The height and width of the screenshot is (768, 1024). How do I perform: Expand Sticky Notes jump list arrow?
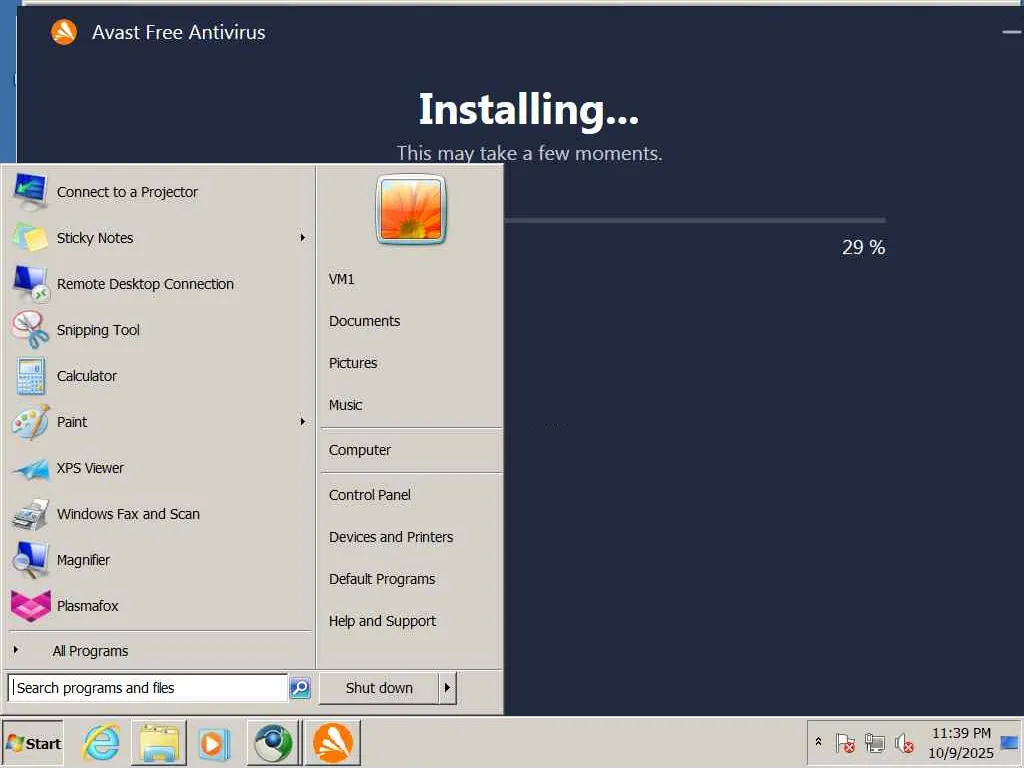pyautogui.click(x=302, y=238)
